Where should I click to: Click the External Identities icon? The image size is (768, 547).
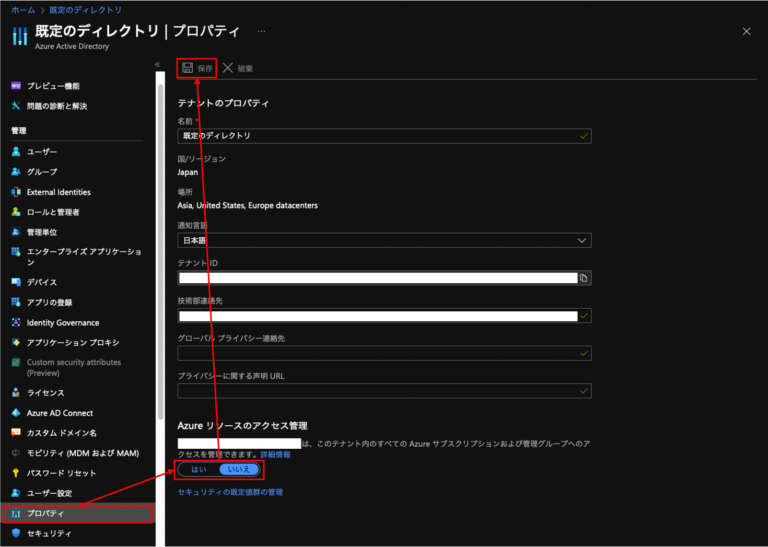(x=16, y=192)
